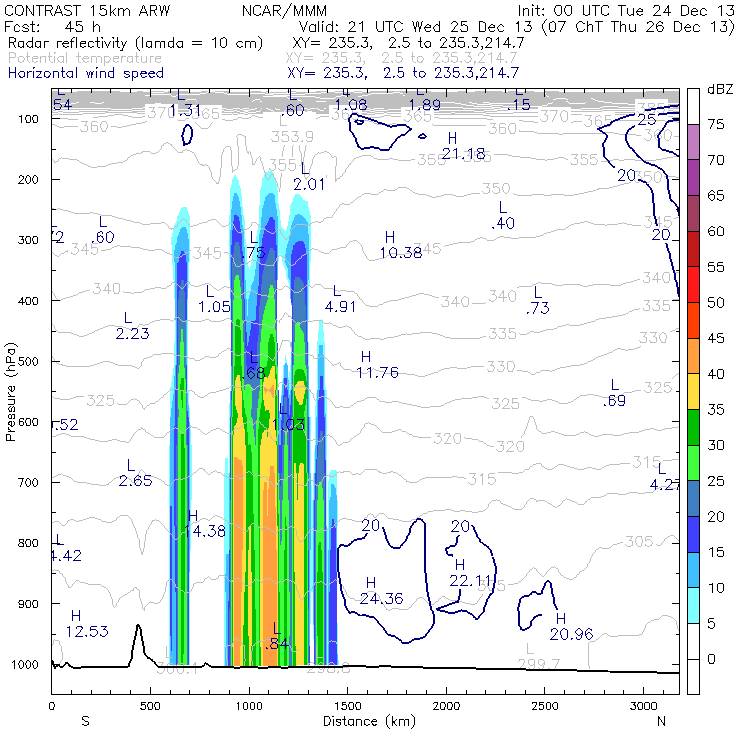Click the top-edge value '1.31'

[185, 111]
